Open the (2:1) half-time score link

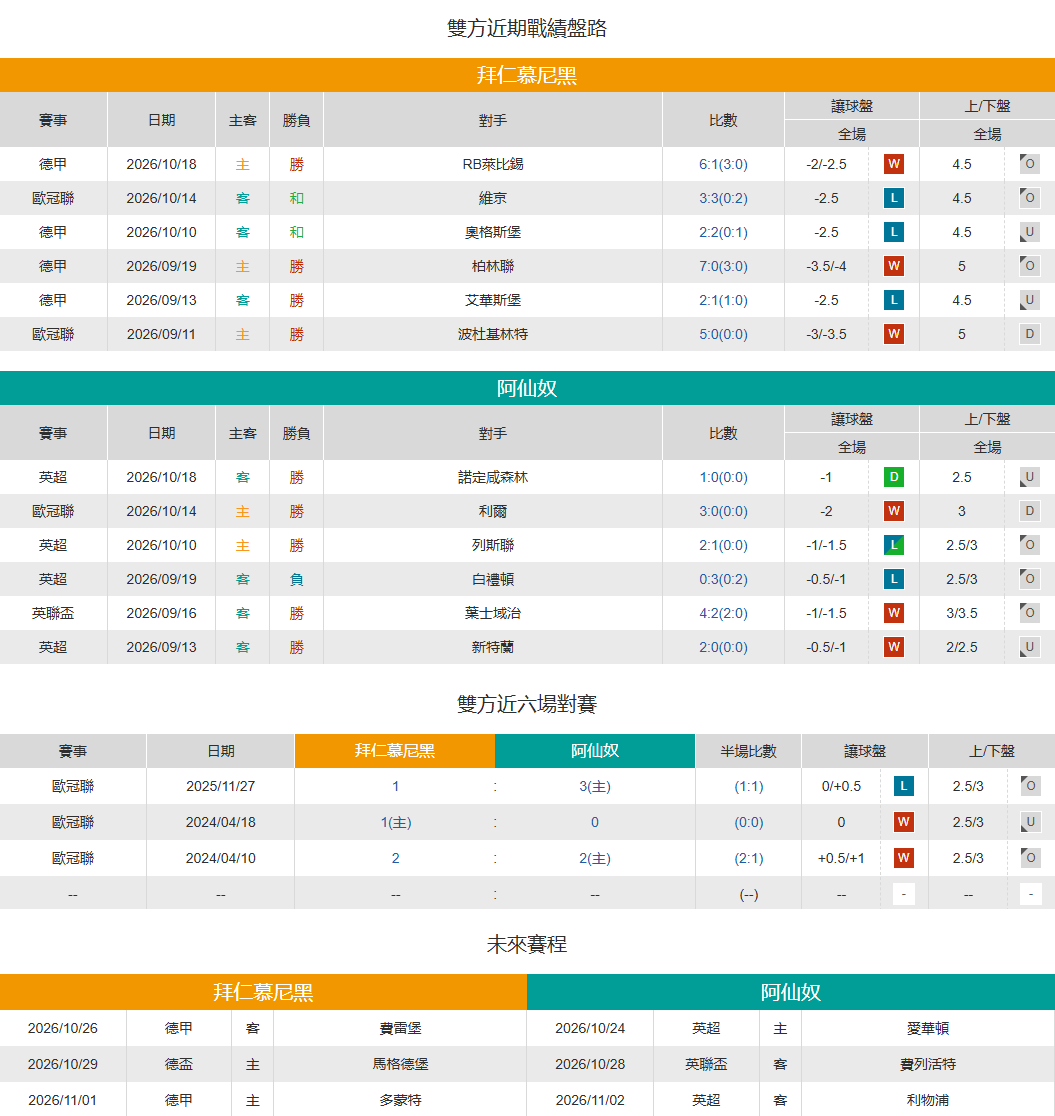(749, 858)
